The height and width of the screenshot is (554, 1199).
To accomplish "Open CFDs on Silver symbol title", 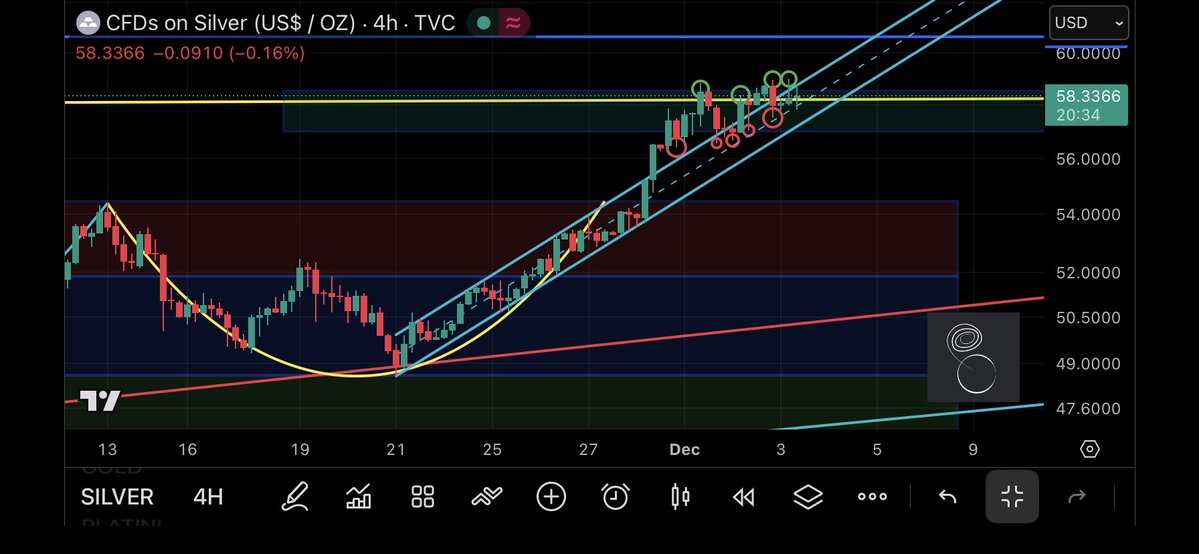I will tap(281, 23).
